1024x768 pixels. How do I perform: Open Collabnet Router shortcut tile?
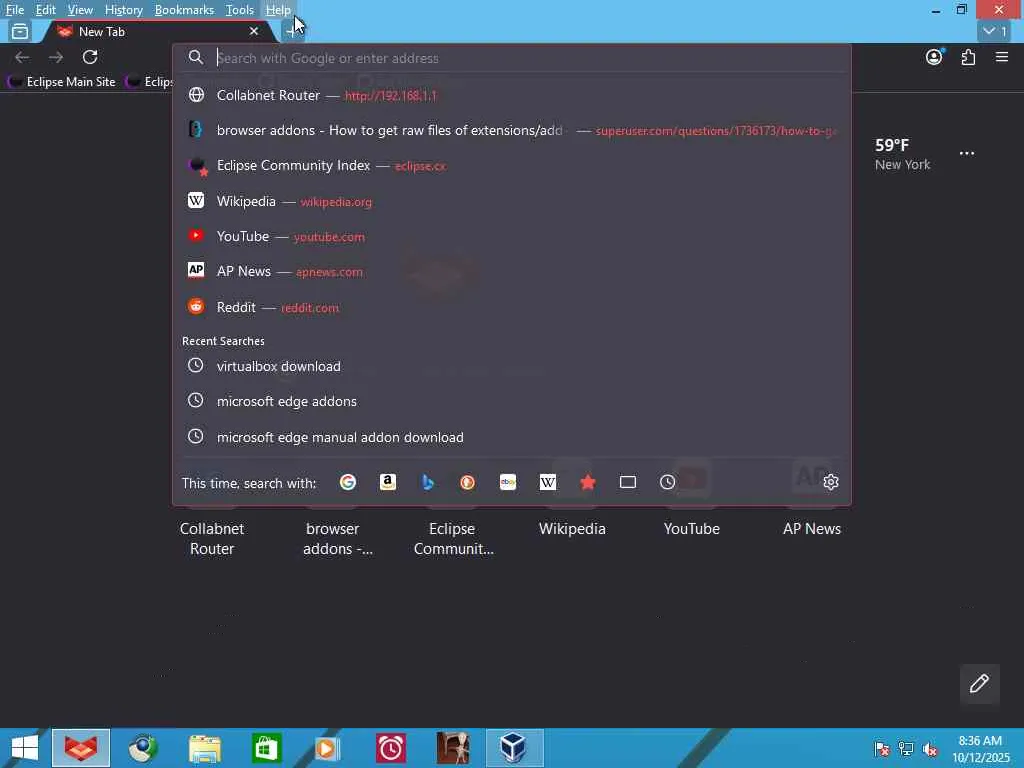click(212, 538)
